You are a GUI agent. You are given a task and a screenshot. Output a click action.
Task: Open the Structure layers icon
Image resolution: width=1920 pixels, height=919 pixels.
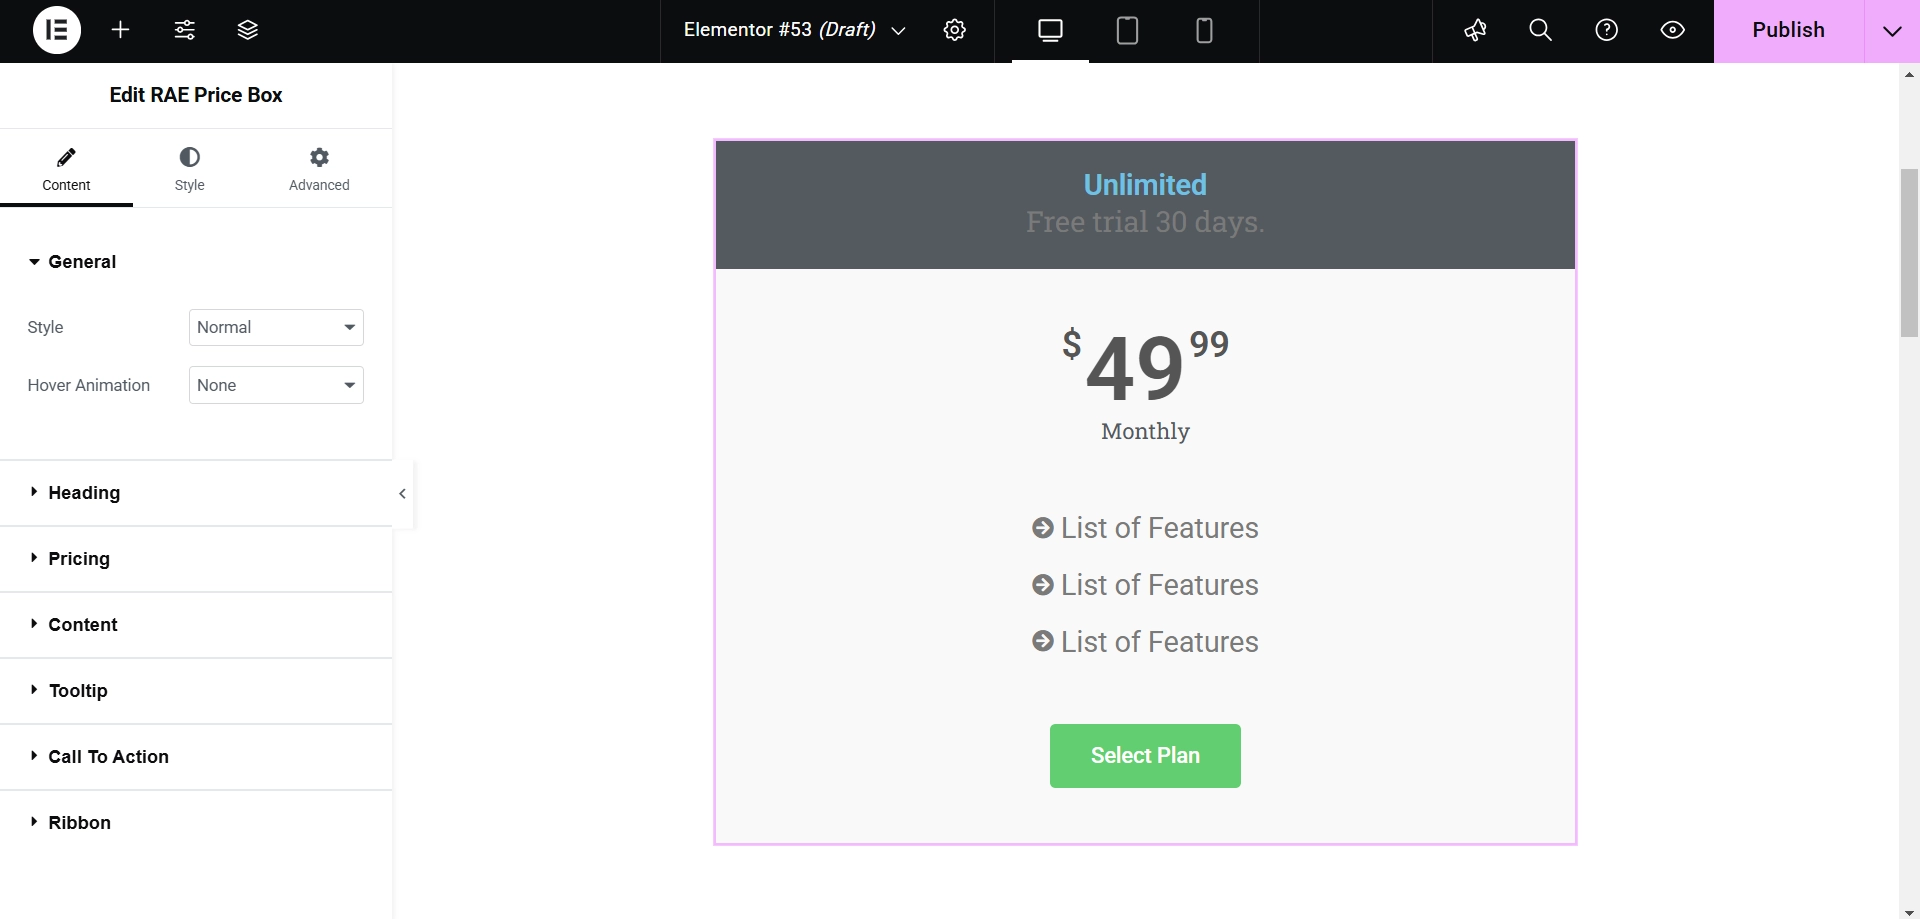tap(248, 30)
